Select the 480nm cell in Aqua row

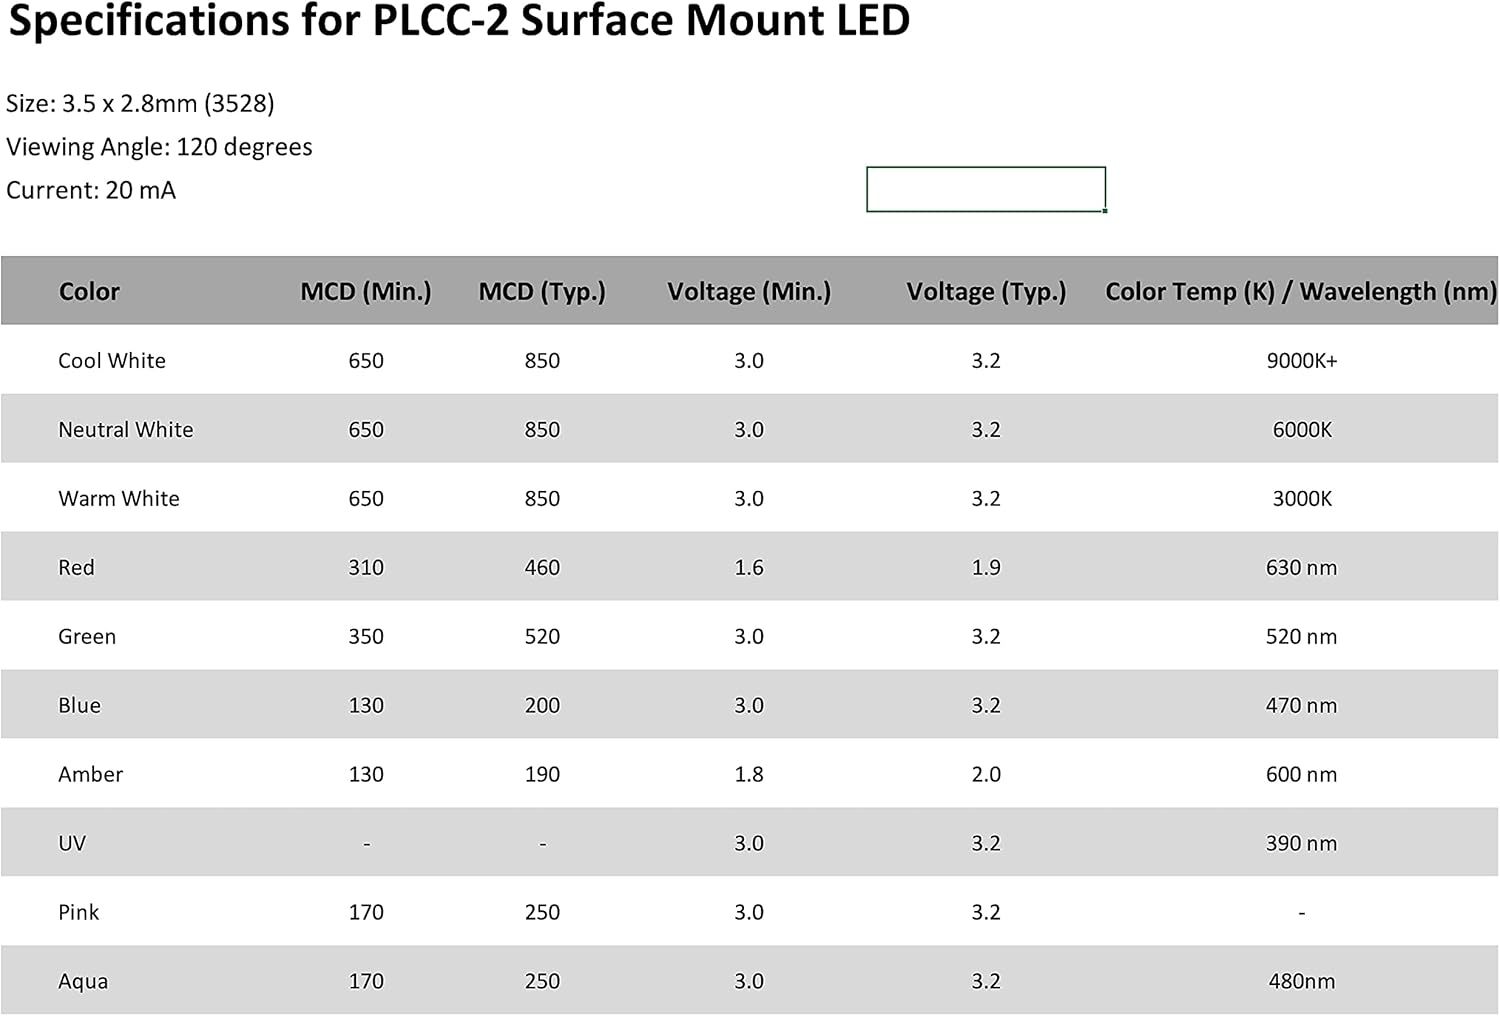tap(1302, 981)
